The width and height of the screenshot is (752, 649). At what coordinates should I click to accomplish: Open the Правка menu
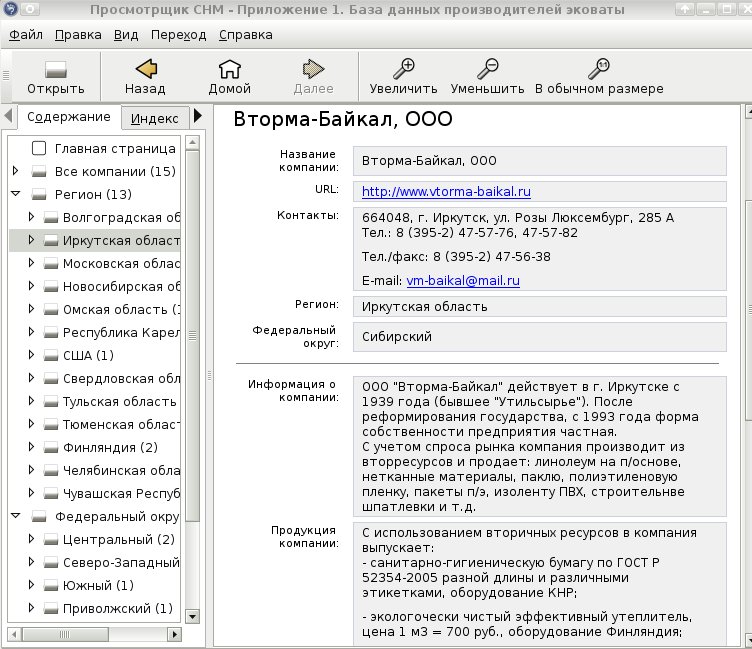(78, 35)
